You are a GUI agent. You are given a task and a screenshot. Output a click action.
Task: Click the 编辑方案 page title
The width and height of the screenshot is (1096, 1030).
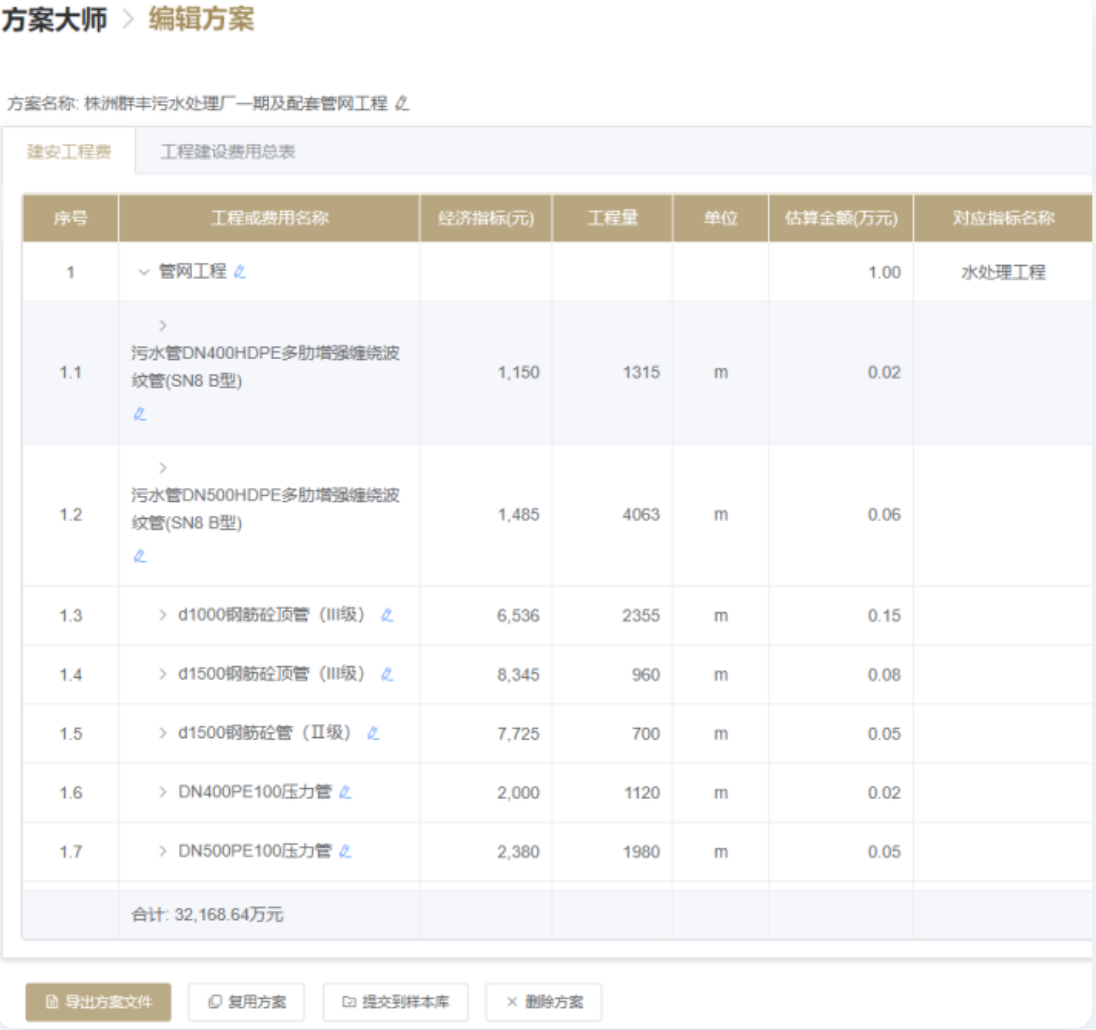201,19
